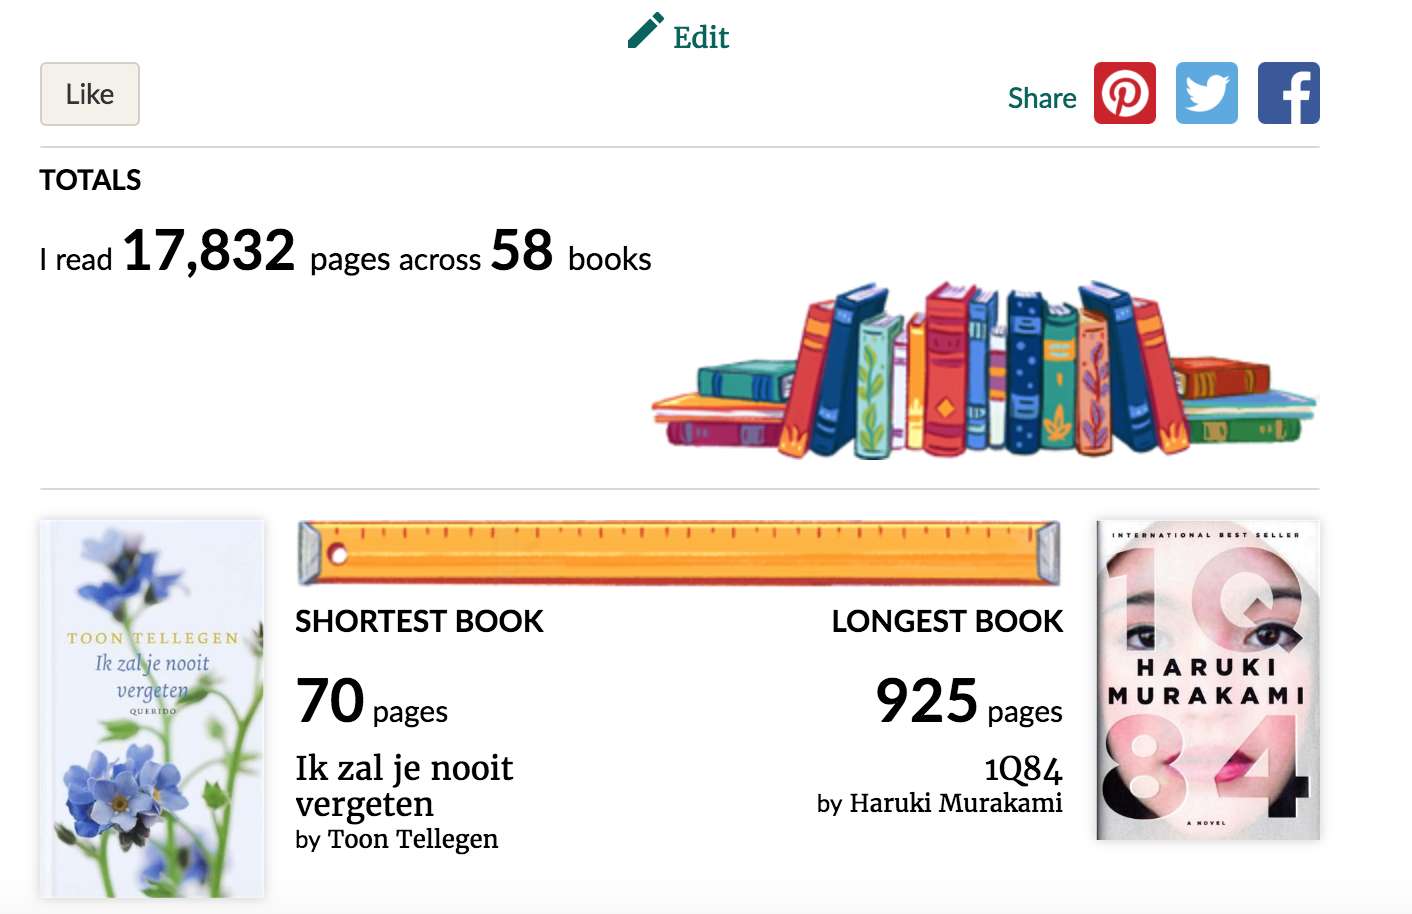Open the 1Q84 book cover
1412x914 pixels.
click(1208, 680)
